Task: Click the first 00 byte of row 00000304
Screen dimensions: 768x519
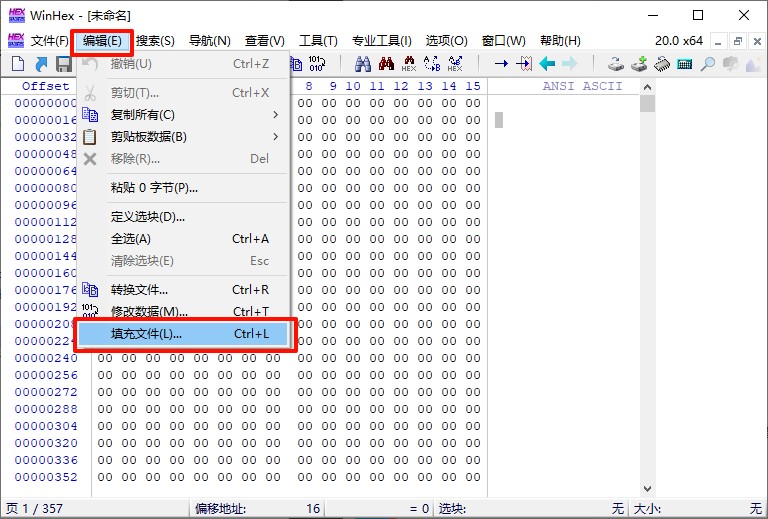Action: click(105, 426)
